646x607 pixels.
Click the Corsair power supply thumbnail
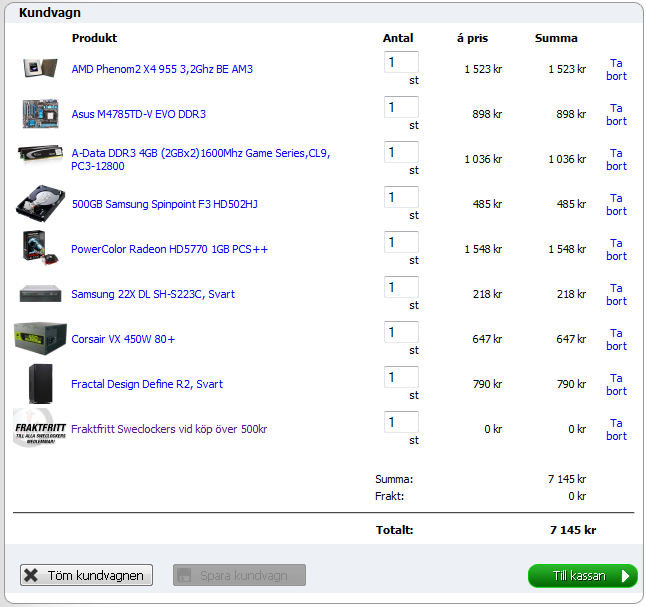click(40, 338)
